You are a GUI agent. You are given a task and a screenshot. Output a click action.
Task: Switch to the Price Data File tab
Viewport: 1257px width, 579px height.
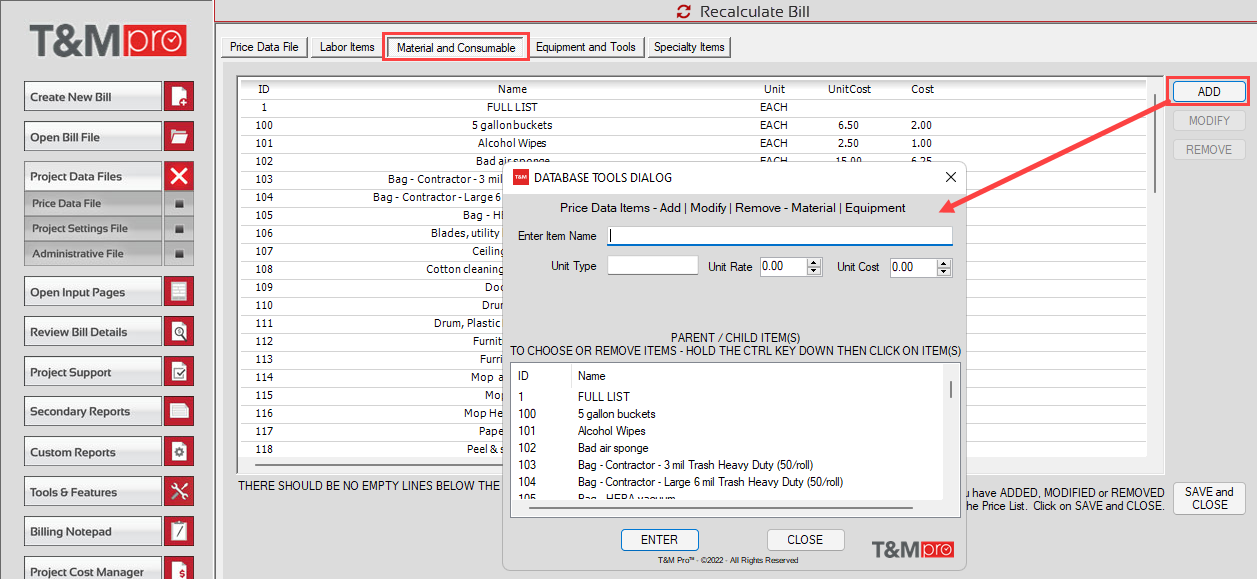point(264,47)
